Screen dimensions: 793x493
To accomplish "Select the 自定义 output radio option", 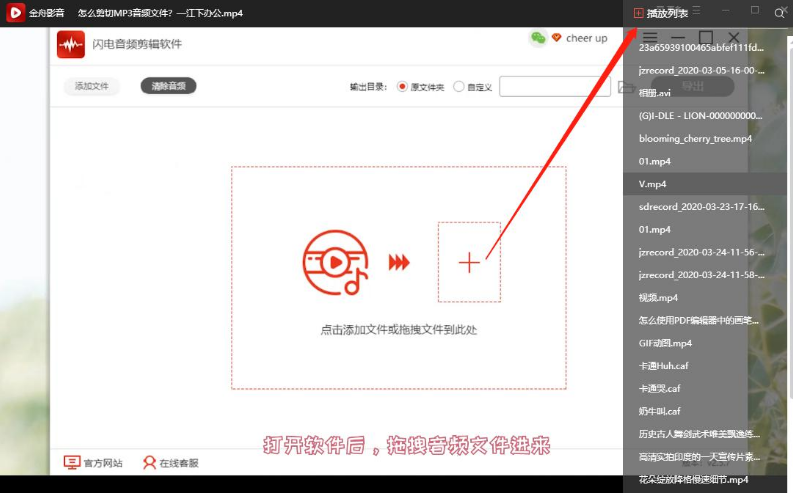I will click(458, 86).
